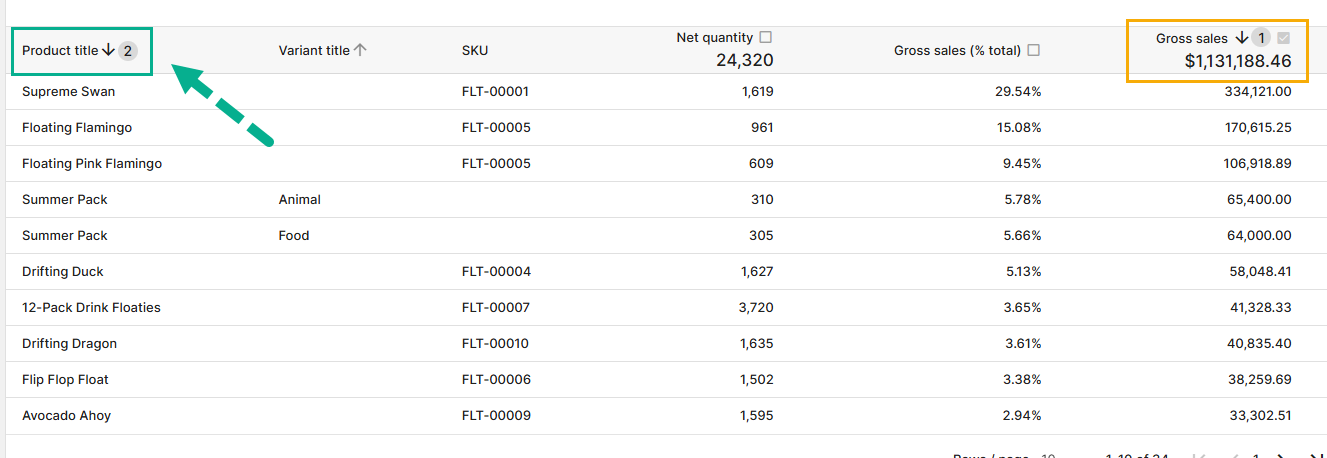Click the sort priority badge 2

click(x=127, y=51)
